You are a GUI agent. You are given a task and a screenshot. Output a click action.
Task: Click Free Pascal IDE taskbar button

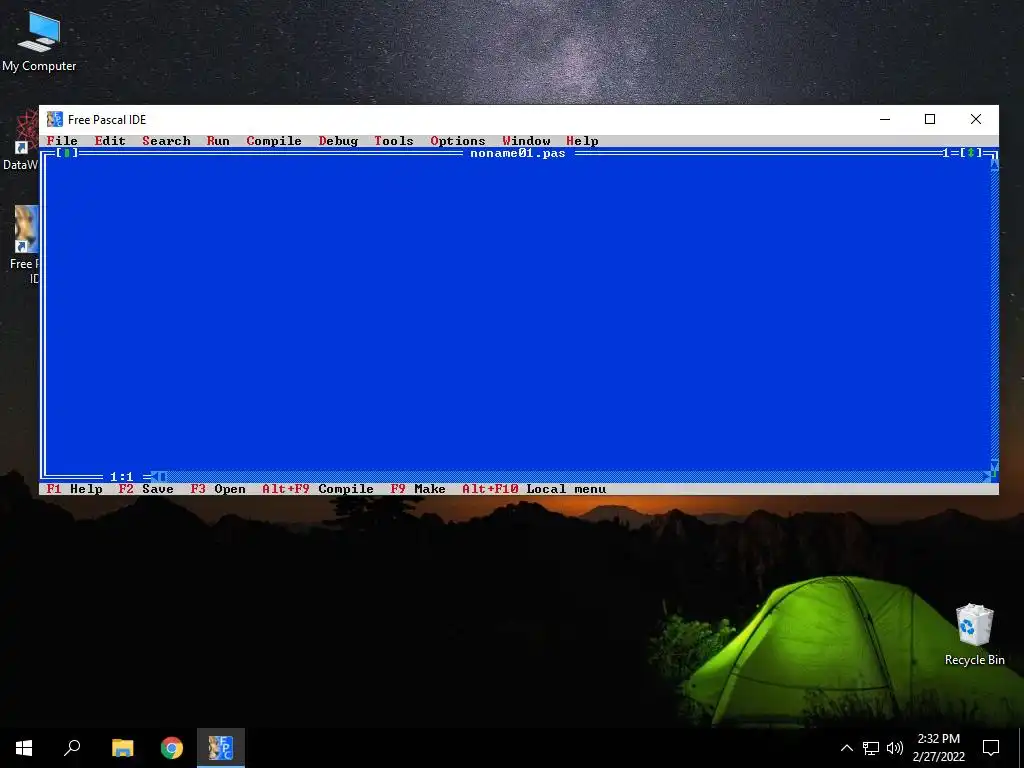pyautogui.click(x=221, y=748)
